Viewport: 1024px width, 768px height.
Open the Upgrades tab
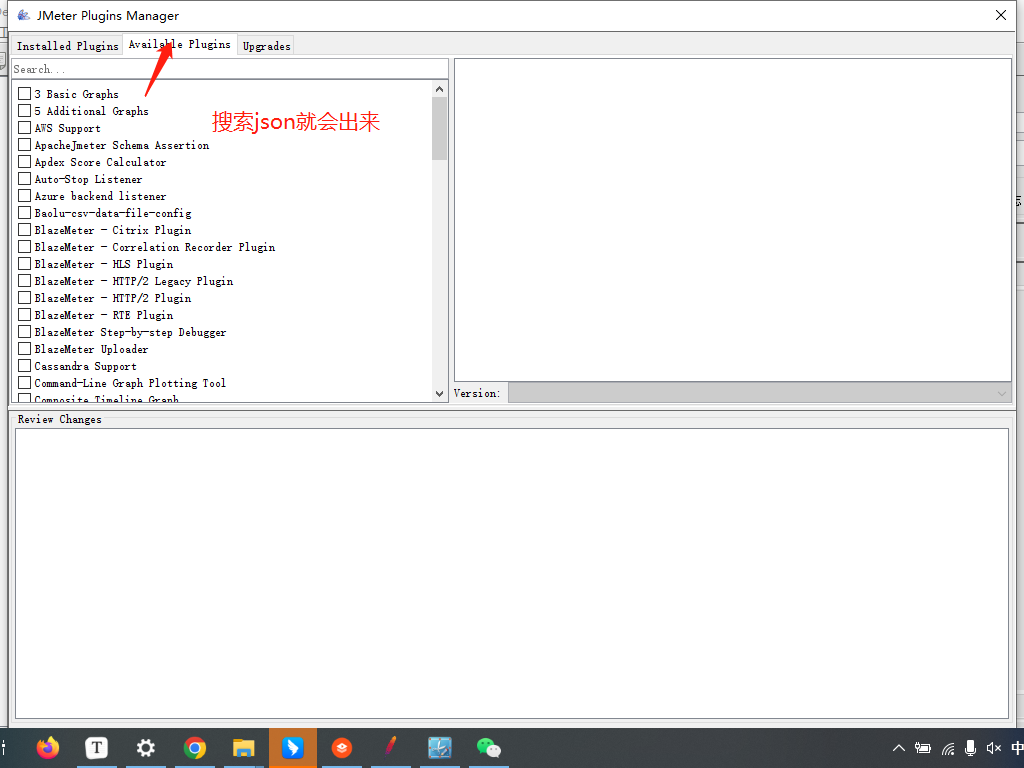point(266,46)
